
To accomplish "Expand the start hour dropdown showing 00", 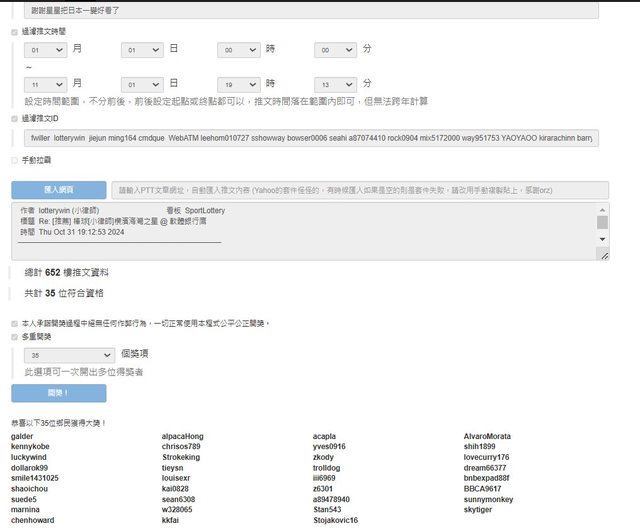I will tap(238, 49).
